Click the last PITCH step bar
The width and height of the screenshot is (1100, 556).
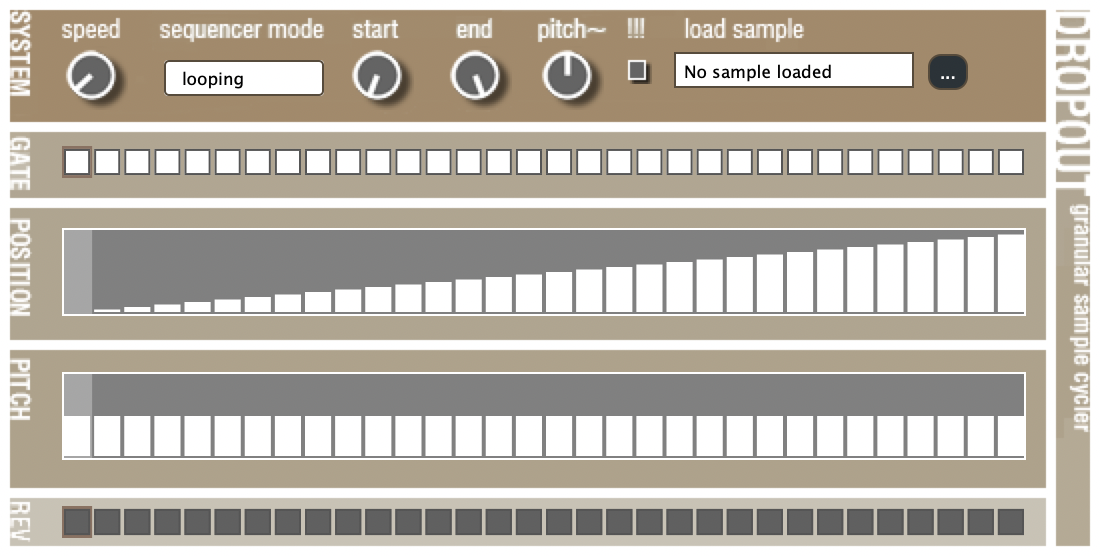point(1010,435)
